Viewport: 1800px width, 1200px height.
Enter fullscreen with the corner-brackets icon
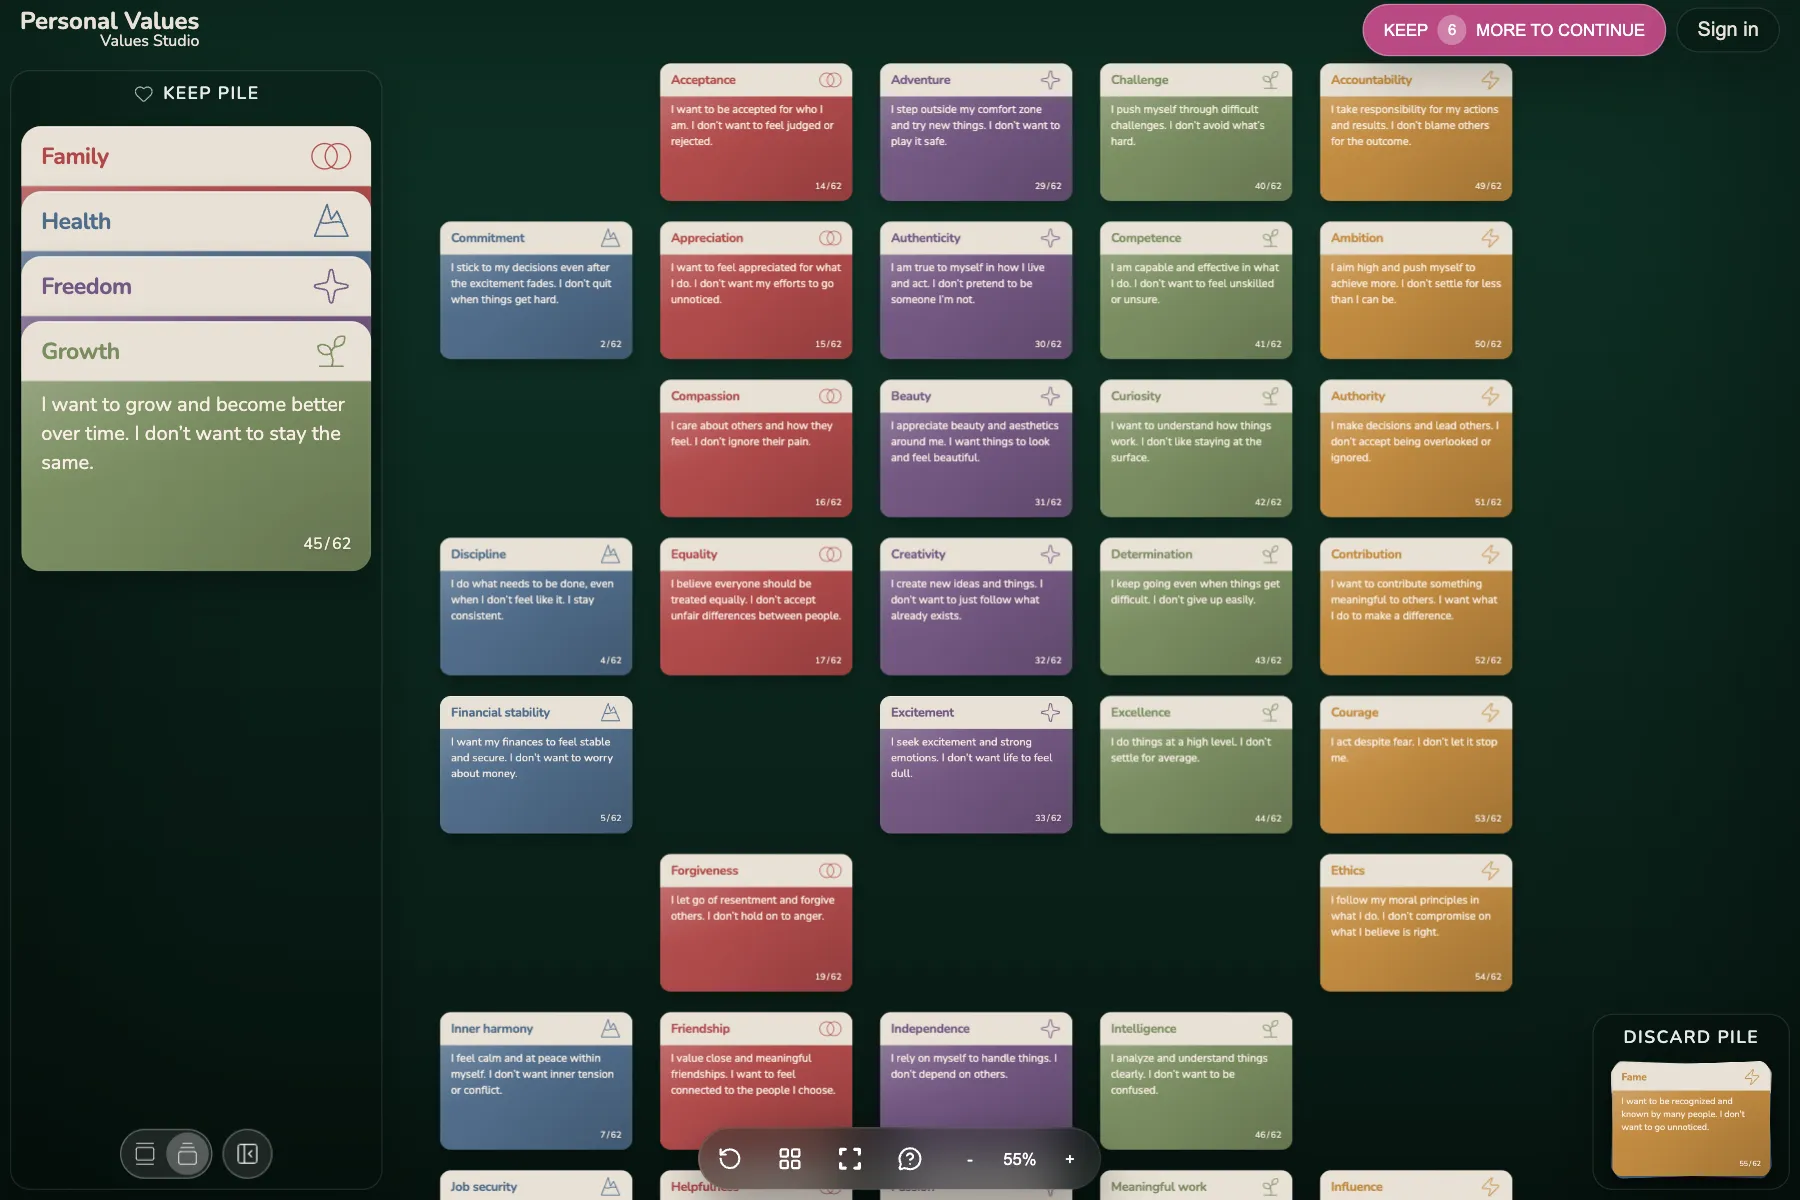click(x=850, y=1159)
